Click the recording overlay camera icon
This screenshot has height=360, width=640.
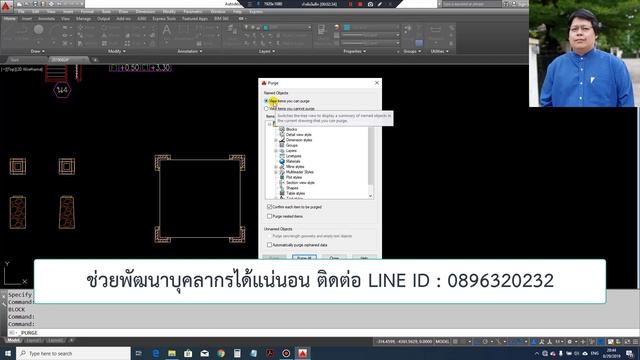(370, 4)
